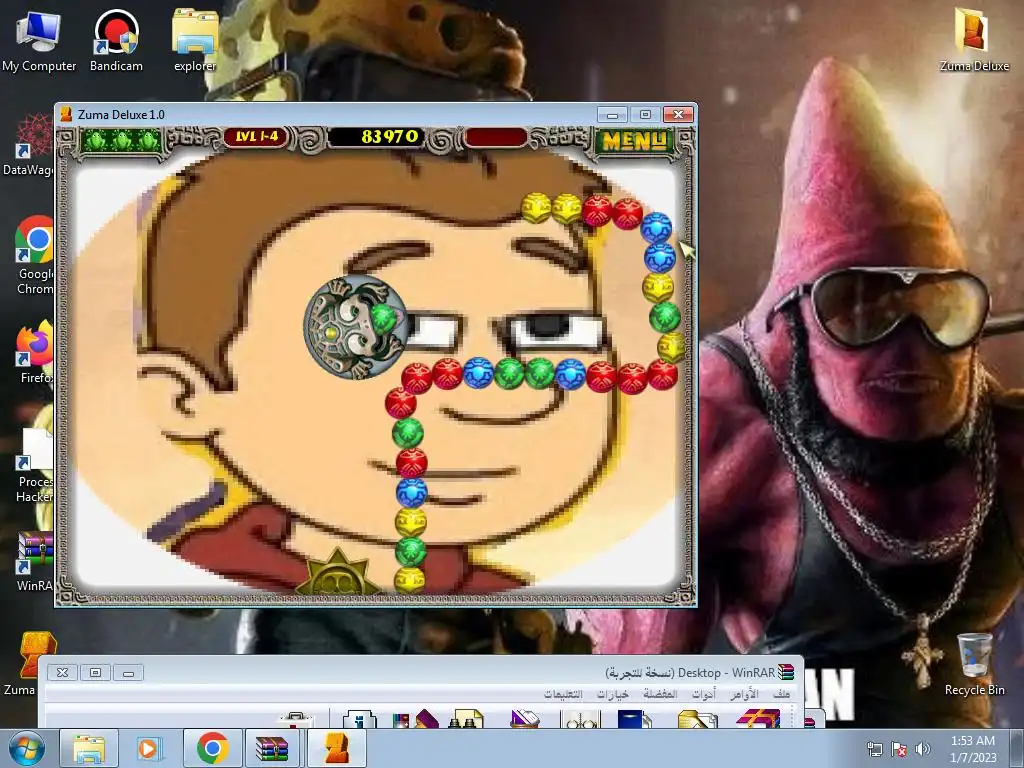Viewport: 1024px width, 768px height.
Task: Click WinRAR Info toolbar icon
Action: 360,719
